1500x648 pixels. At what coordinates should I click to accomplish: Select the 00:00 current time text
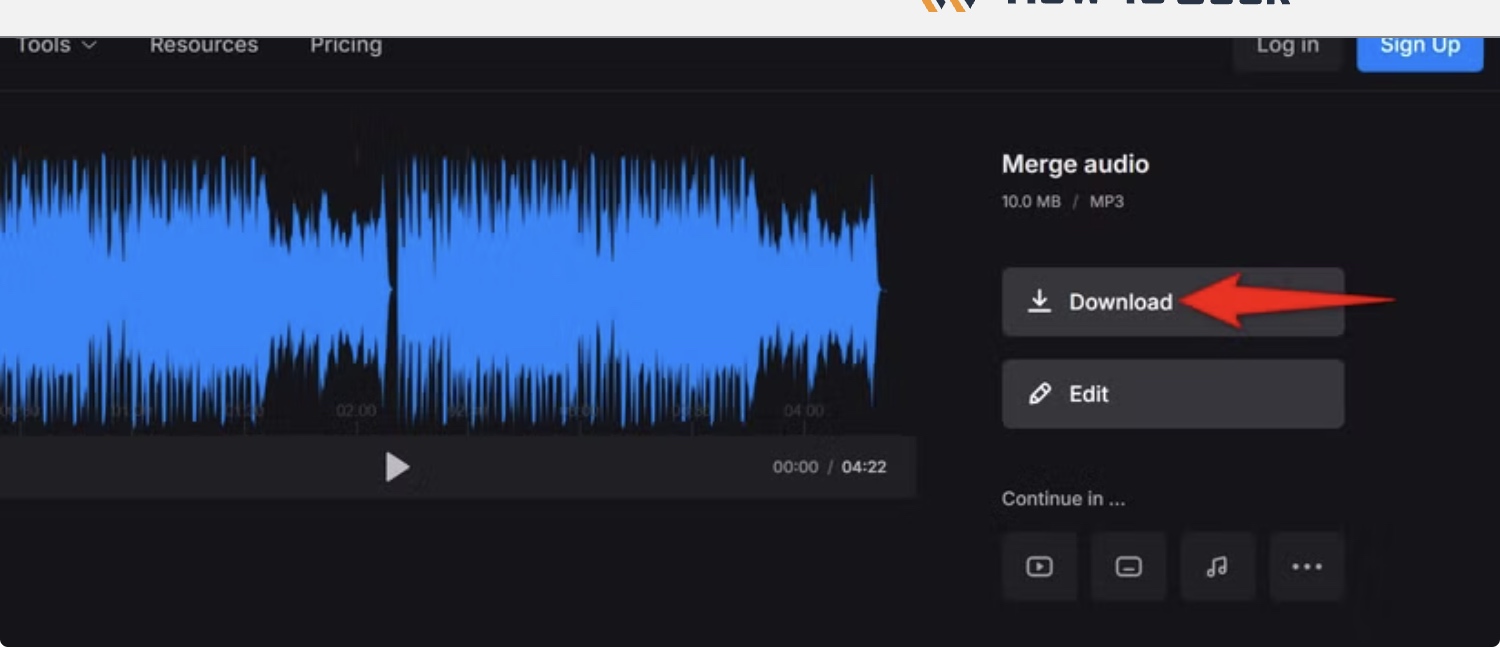click(x=795, y=467)
